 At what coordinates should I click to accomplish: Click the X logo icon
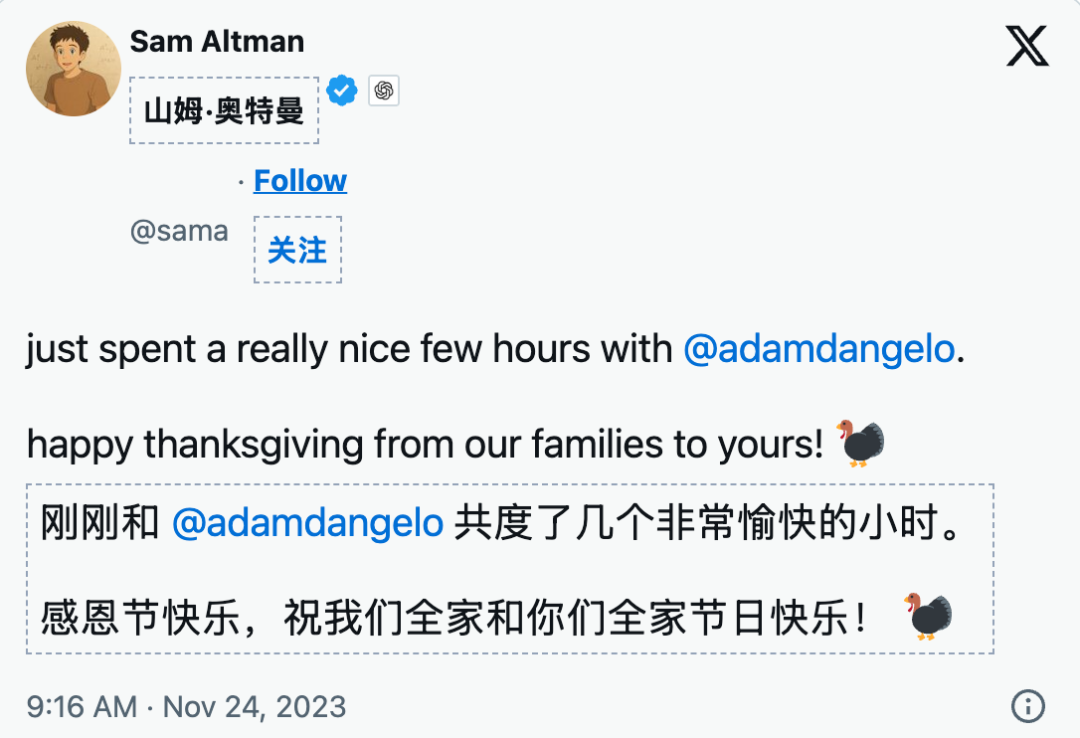click(x=1027, y=46)
